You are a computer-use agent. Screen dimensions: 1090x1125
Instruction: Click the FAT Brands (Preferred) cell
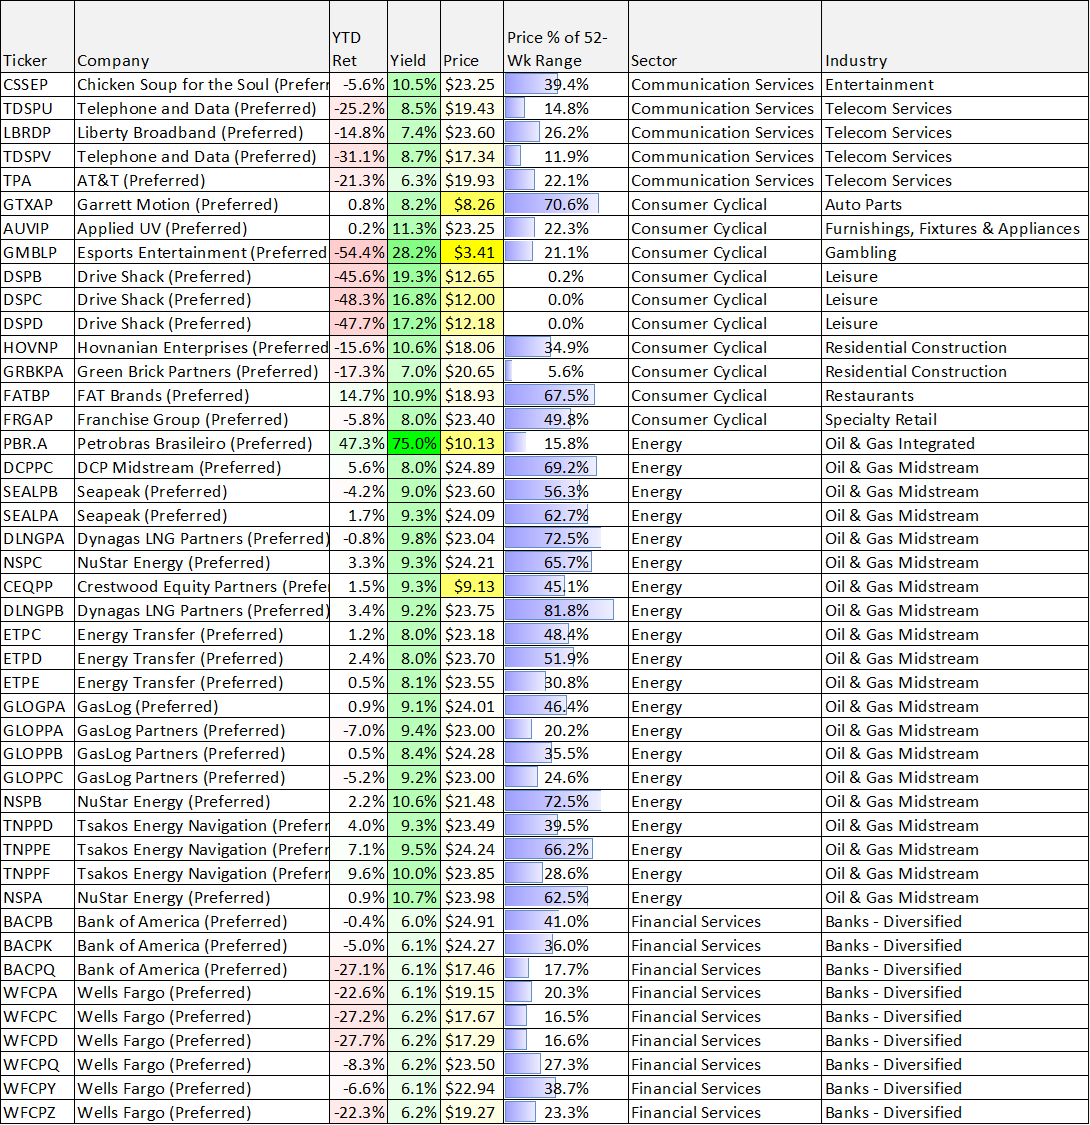[x=202, y=395]
